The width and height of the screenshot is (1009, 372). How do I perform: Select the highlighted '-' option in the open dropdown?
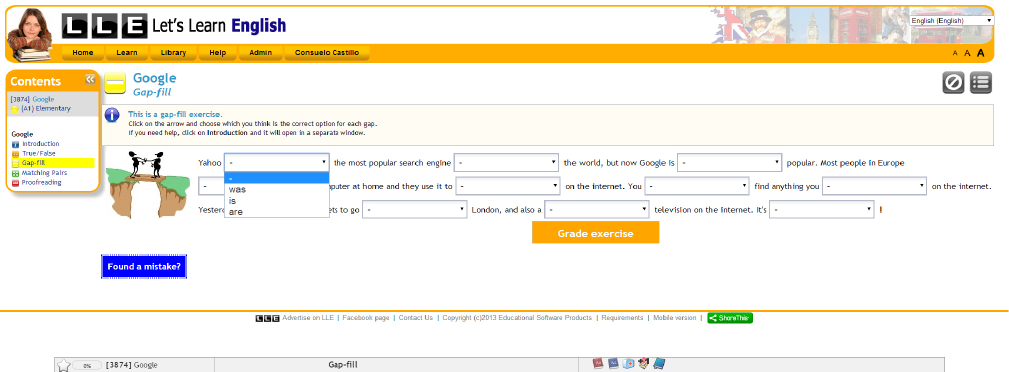point(277,178)
